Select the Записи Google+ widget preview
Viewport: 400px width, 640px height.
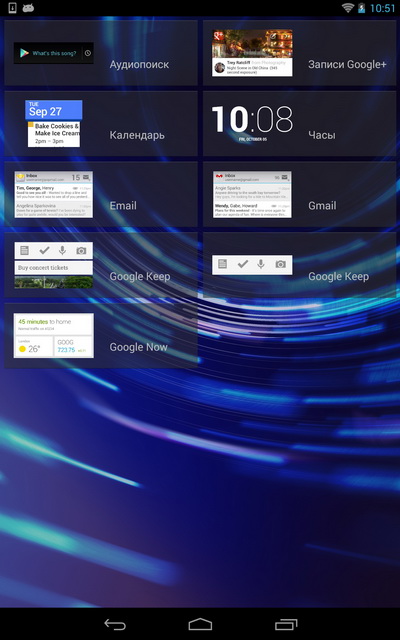pyautogui.click(x=252, y=53)
